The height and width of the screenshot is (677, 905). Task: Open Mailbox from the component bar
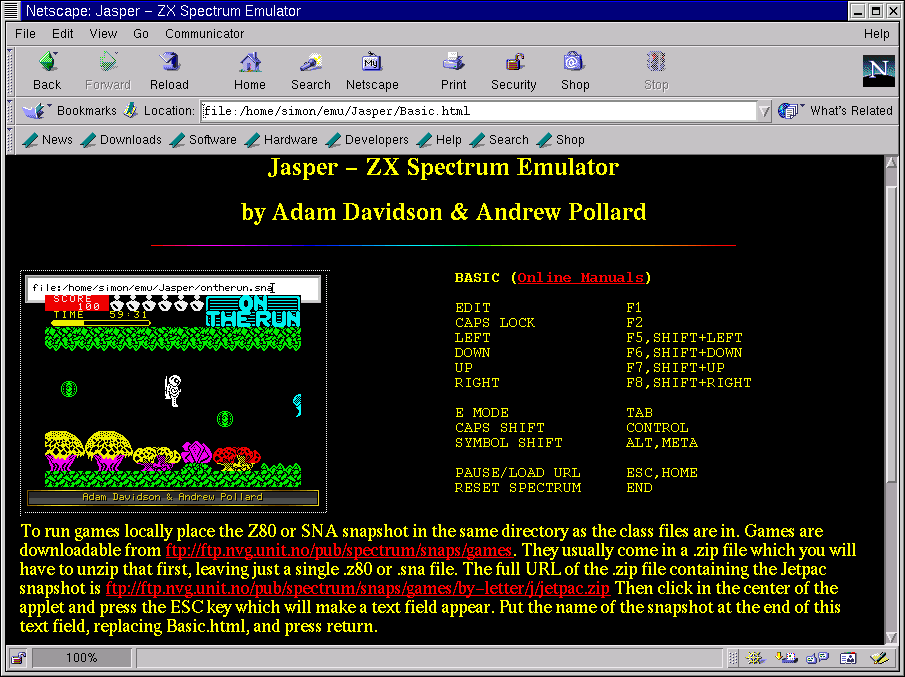coord(786,658)
